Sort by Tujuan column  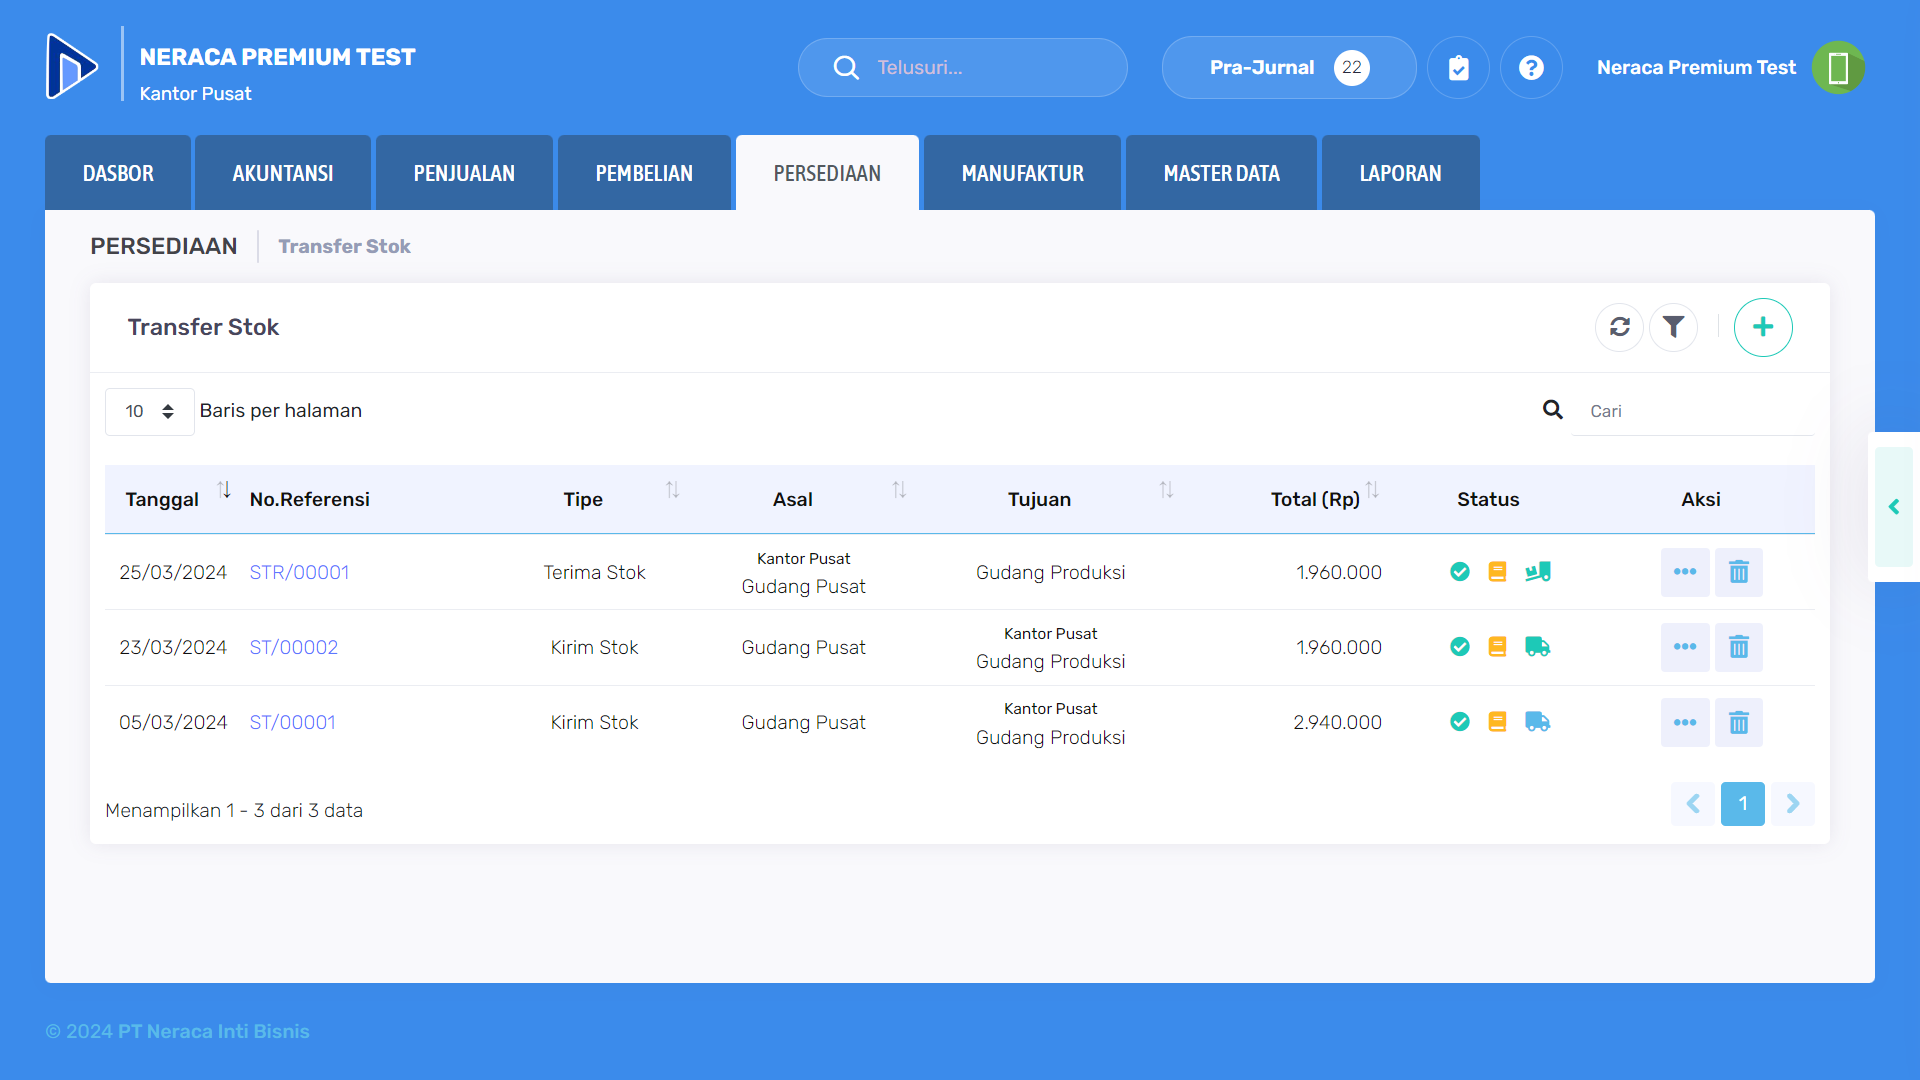[1166, 489]
